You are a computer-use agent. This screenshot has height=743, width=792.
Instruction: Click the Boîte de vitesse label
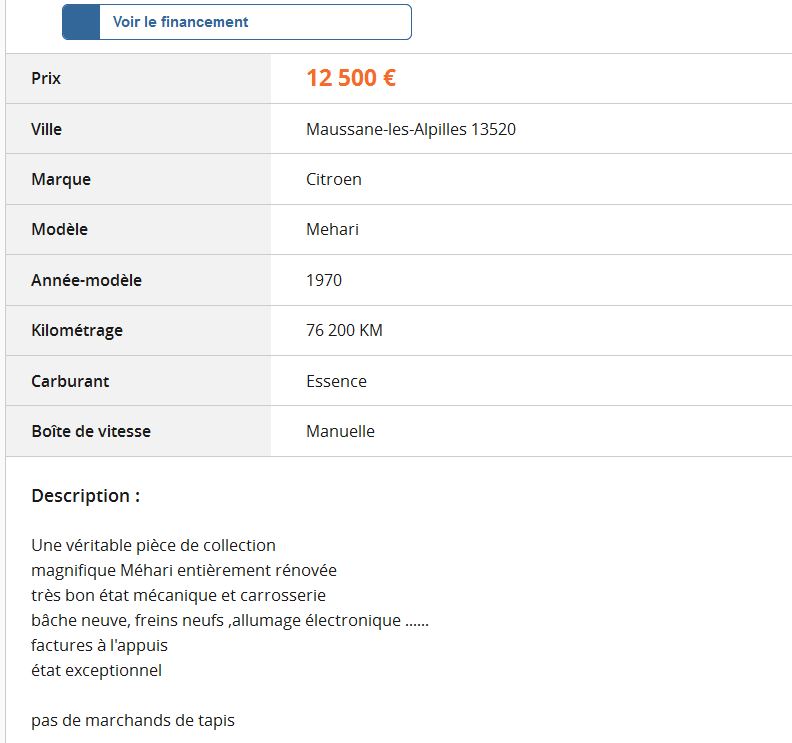[91, 431]
